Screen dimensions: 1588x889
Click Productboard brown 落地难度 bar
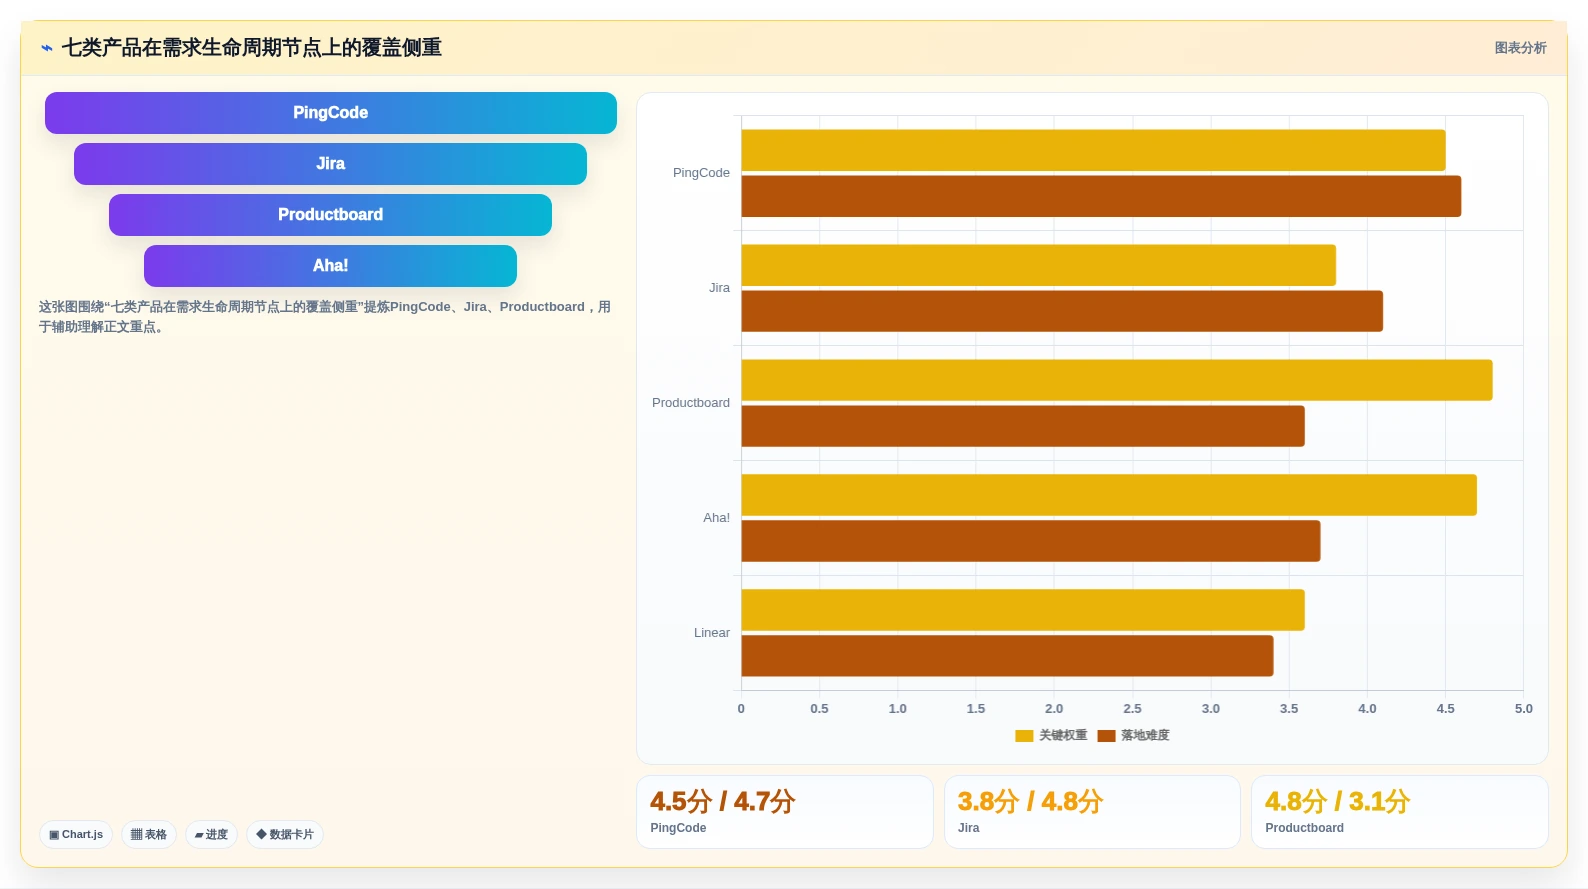(1023, 426)
